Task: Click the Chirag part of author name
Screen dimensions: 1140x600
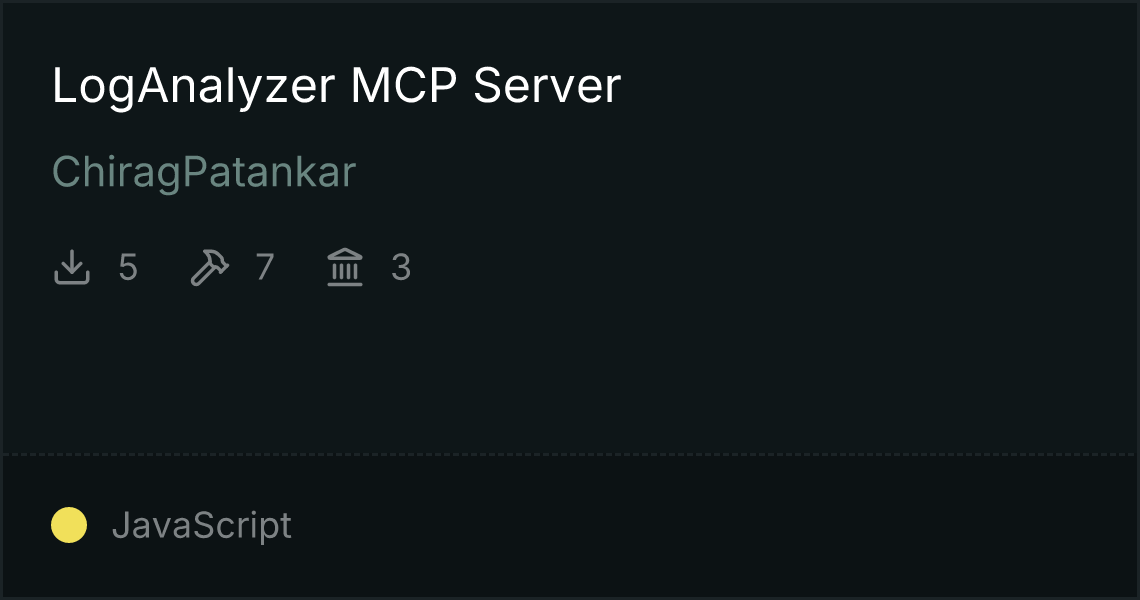Action: tap(116, 173)
